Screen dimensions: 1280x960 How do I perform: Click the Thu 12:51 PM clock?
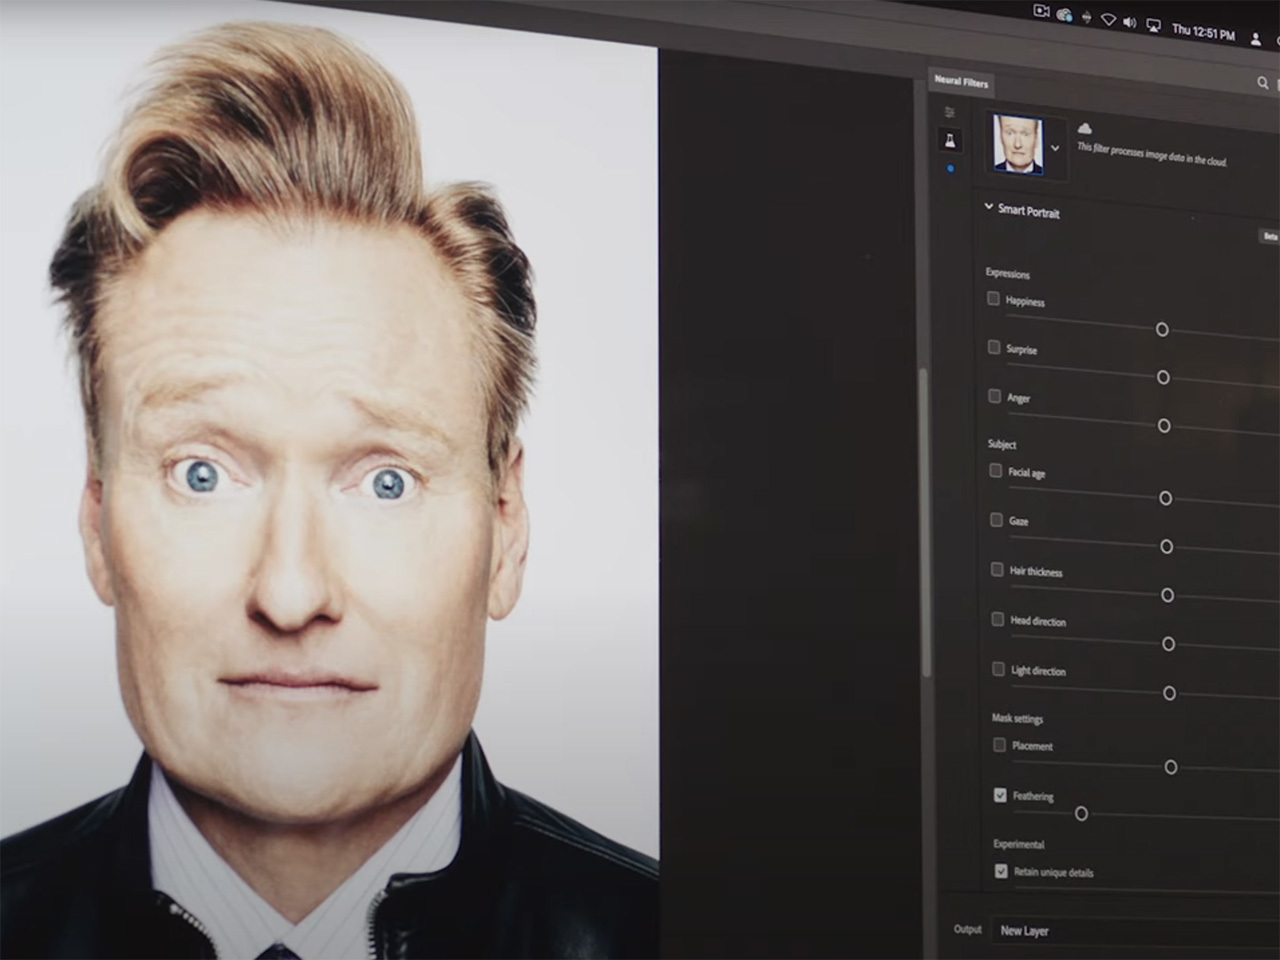click(x=1203, y=32)
